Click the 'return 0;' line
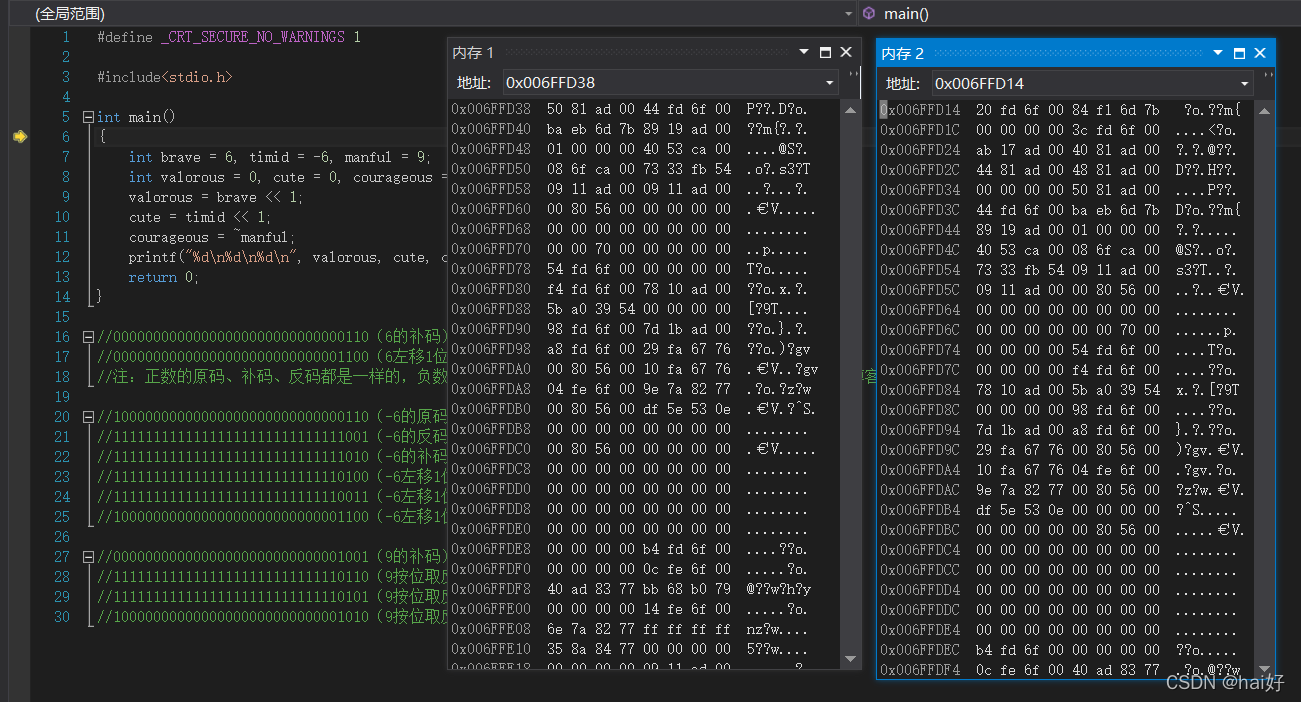1301x702 pixels. pos(164,277)
